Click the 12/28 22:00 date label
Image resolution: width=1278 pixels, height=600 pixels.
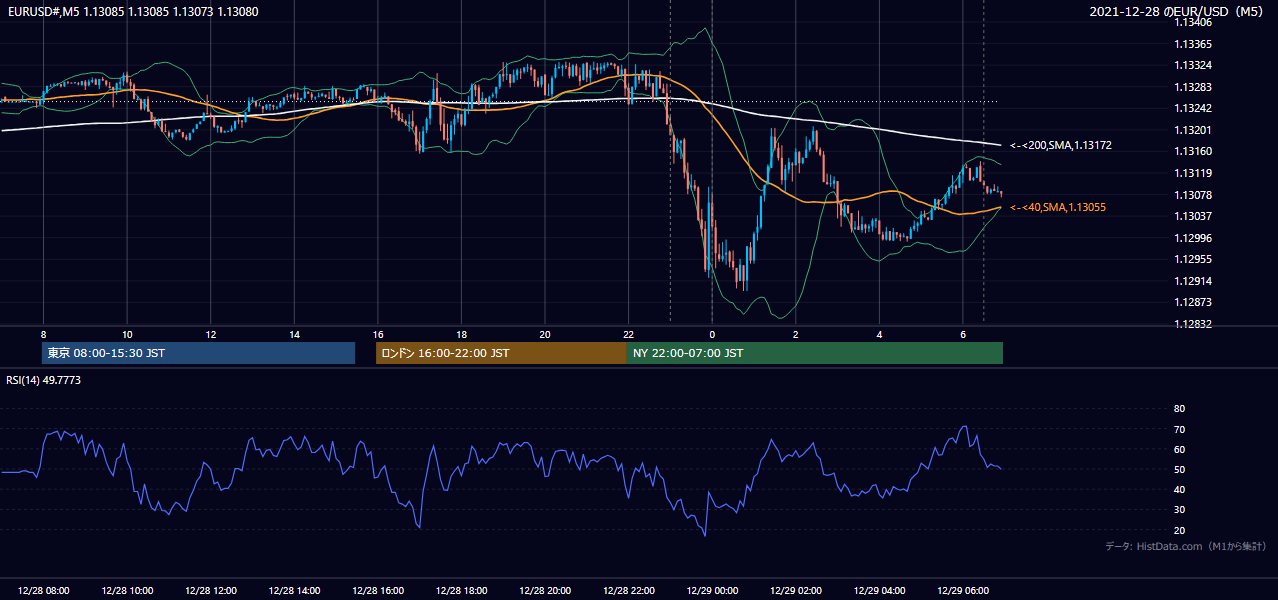(628, 591)
